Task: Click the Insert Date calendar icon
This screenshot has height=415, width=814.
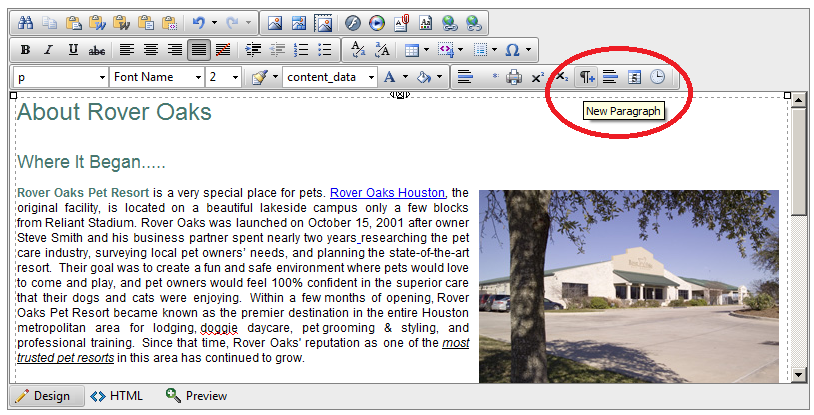Action: 634,77
